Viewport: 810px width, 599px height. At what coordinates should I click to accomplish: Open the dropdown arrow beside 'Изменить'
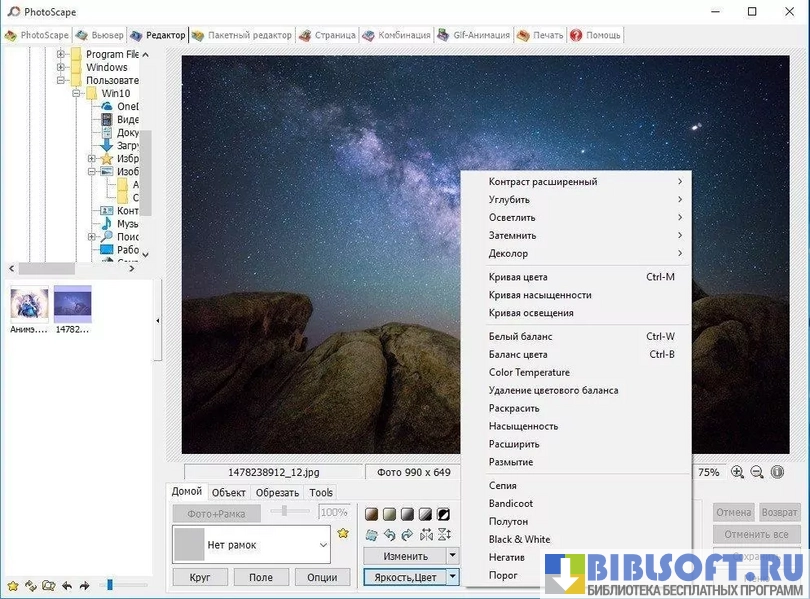pos(452,556)
